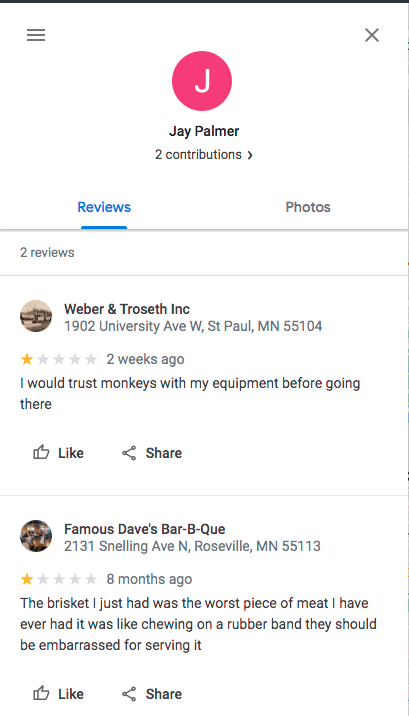The width and height of the screenshot is (409, 716).
Task: Click the 1902 University Ave W address
Action: tap(193, 326)
